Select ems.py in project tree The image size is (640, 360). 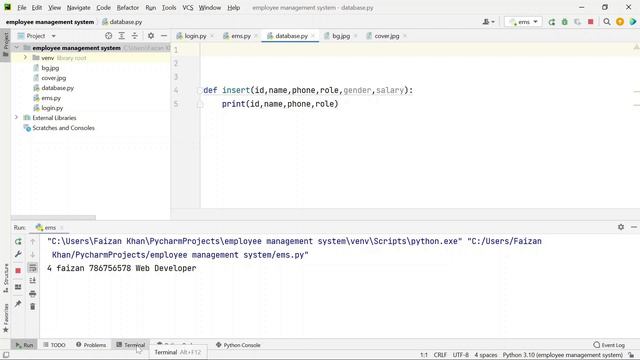coord(51,98)
